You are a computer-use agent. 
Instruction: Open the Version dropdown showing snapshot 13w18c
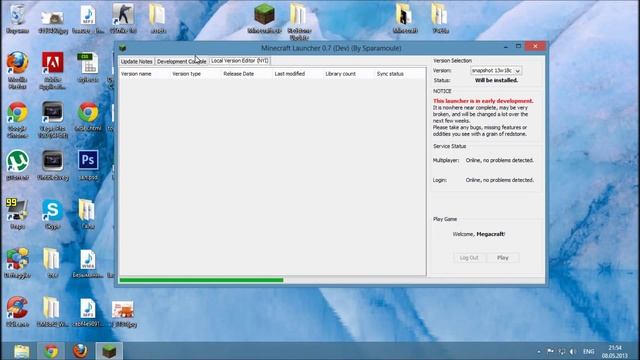(x=496, y=71)
